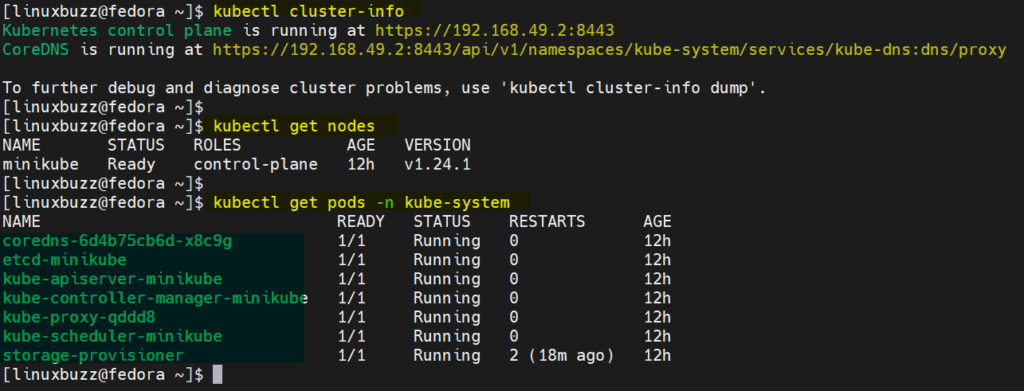1024x391 pixels.
Task: Click the control plane URL https://192.168.49.2:8443
Action: (495, 30)
